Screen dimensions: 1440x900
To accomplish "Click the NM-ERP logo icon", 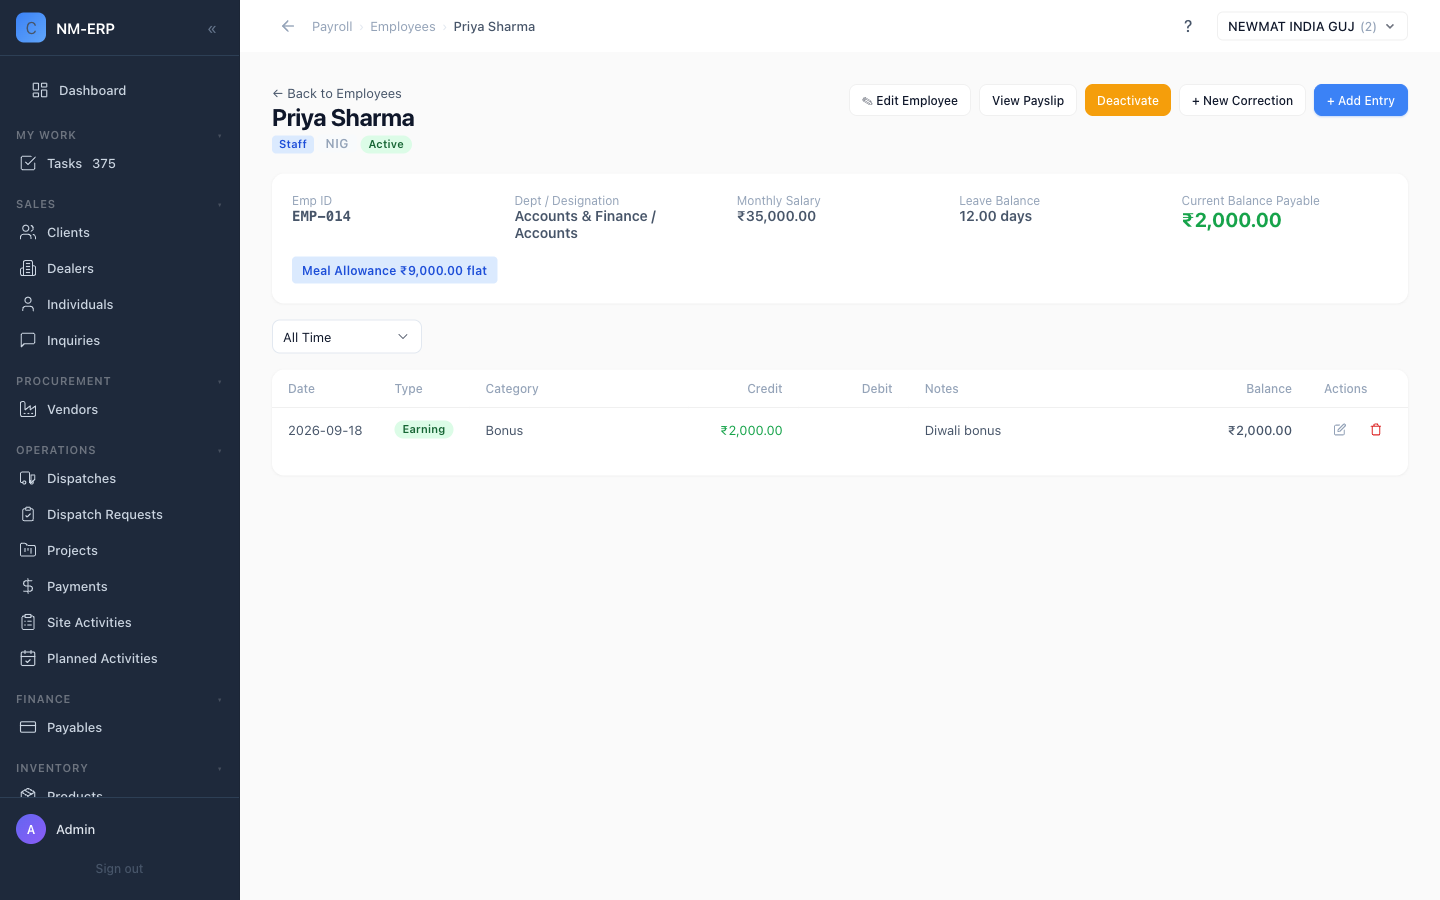I will point(31,28).
